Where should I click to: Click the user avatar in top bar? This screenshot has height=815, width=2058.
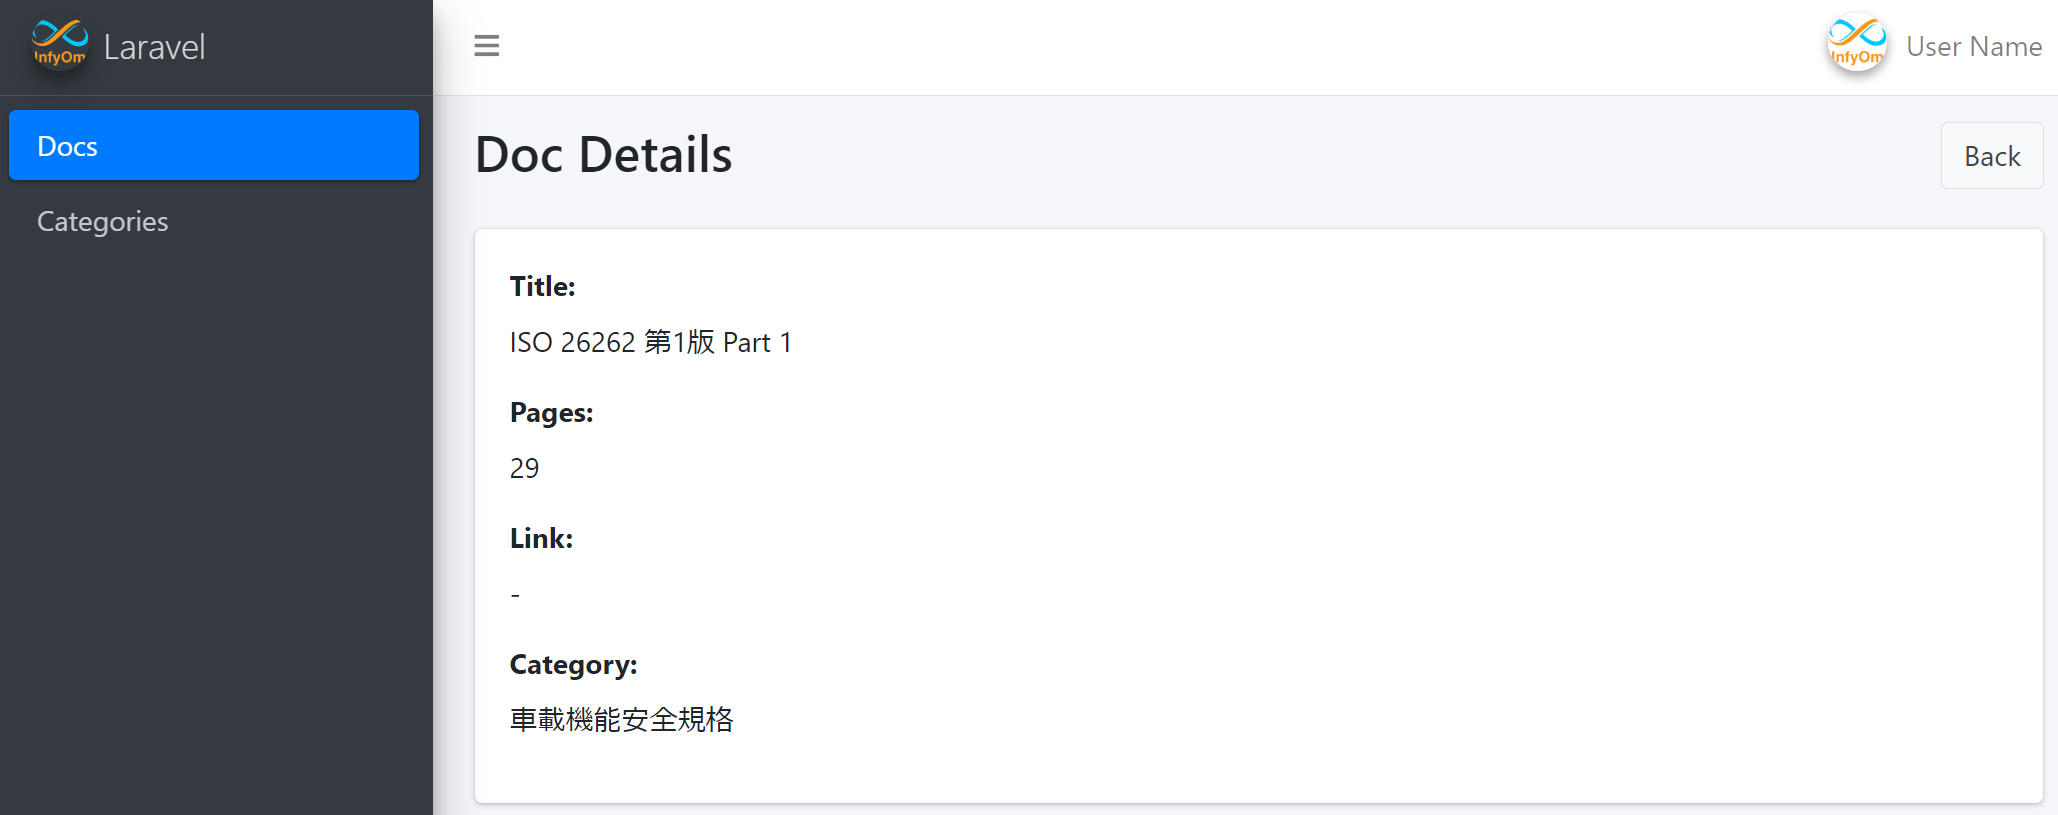(x=1856, y=45)
